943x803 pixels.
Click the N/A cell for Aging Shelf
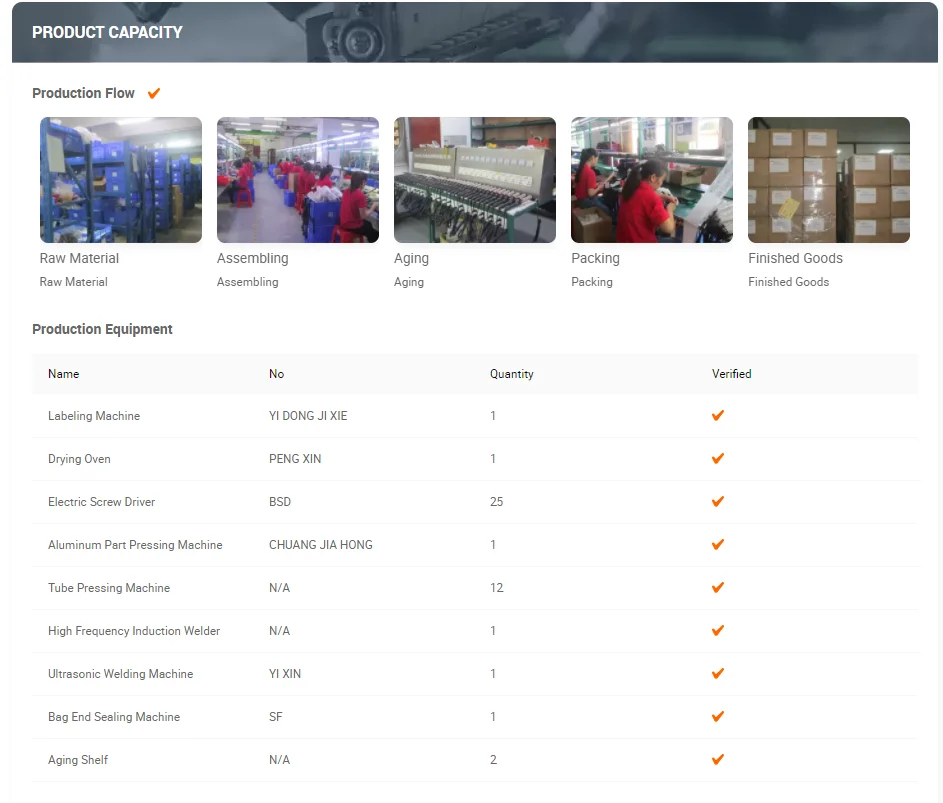[x=280, y=760]
